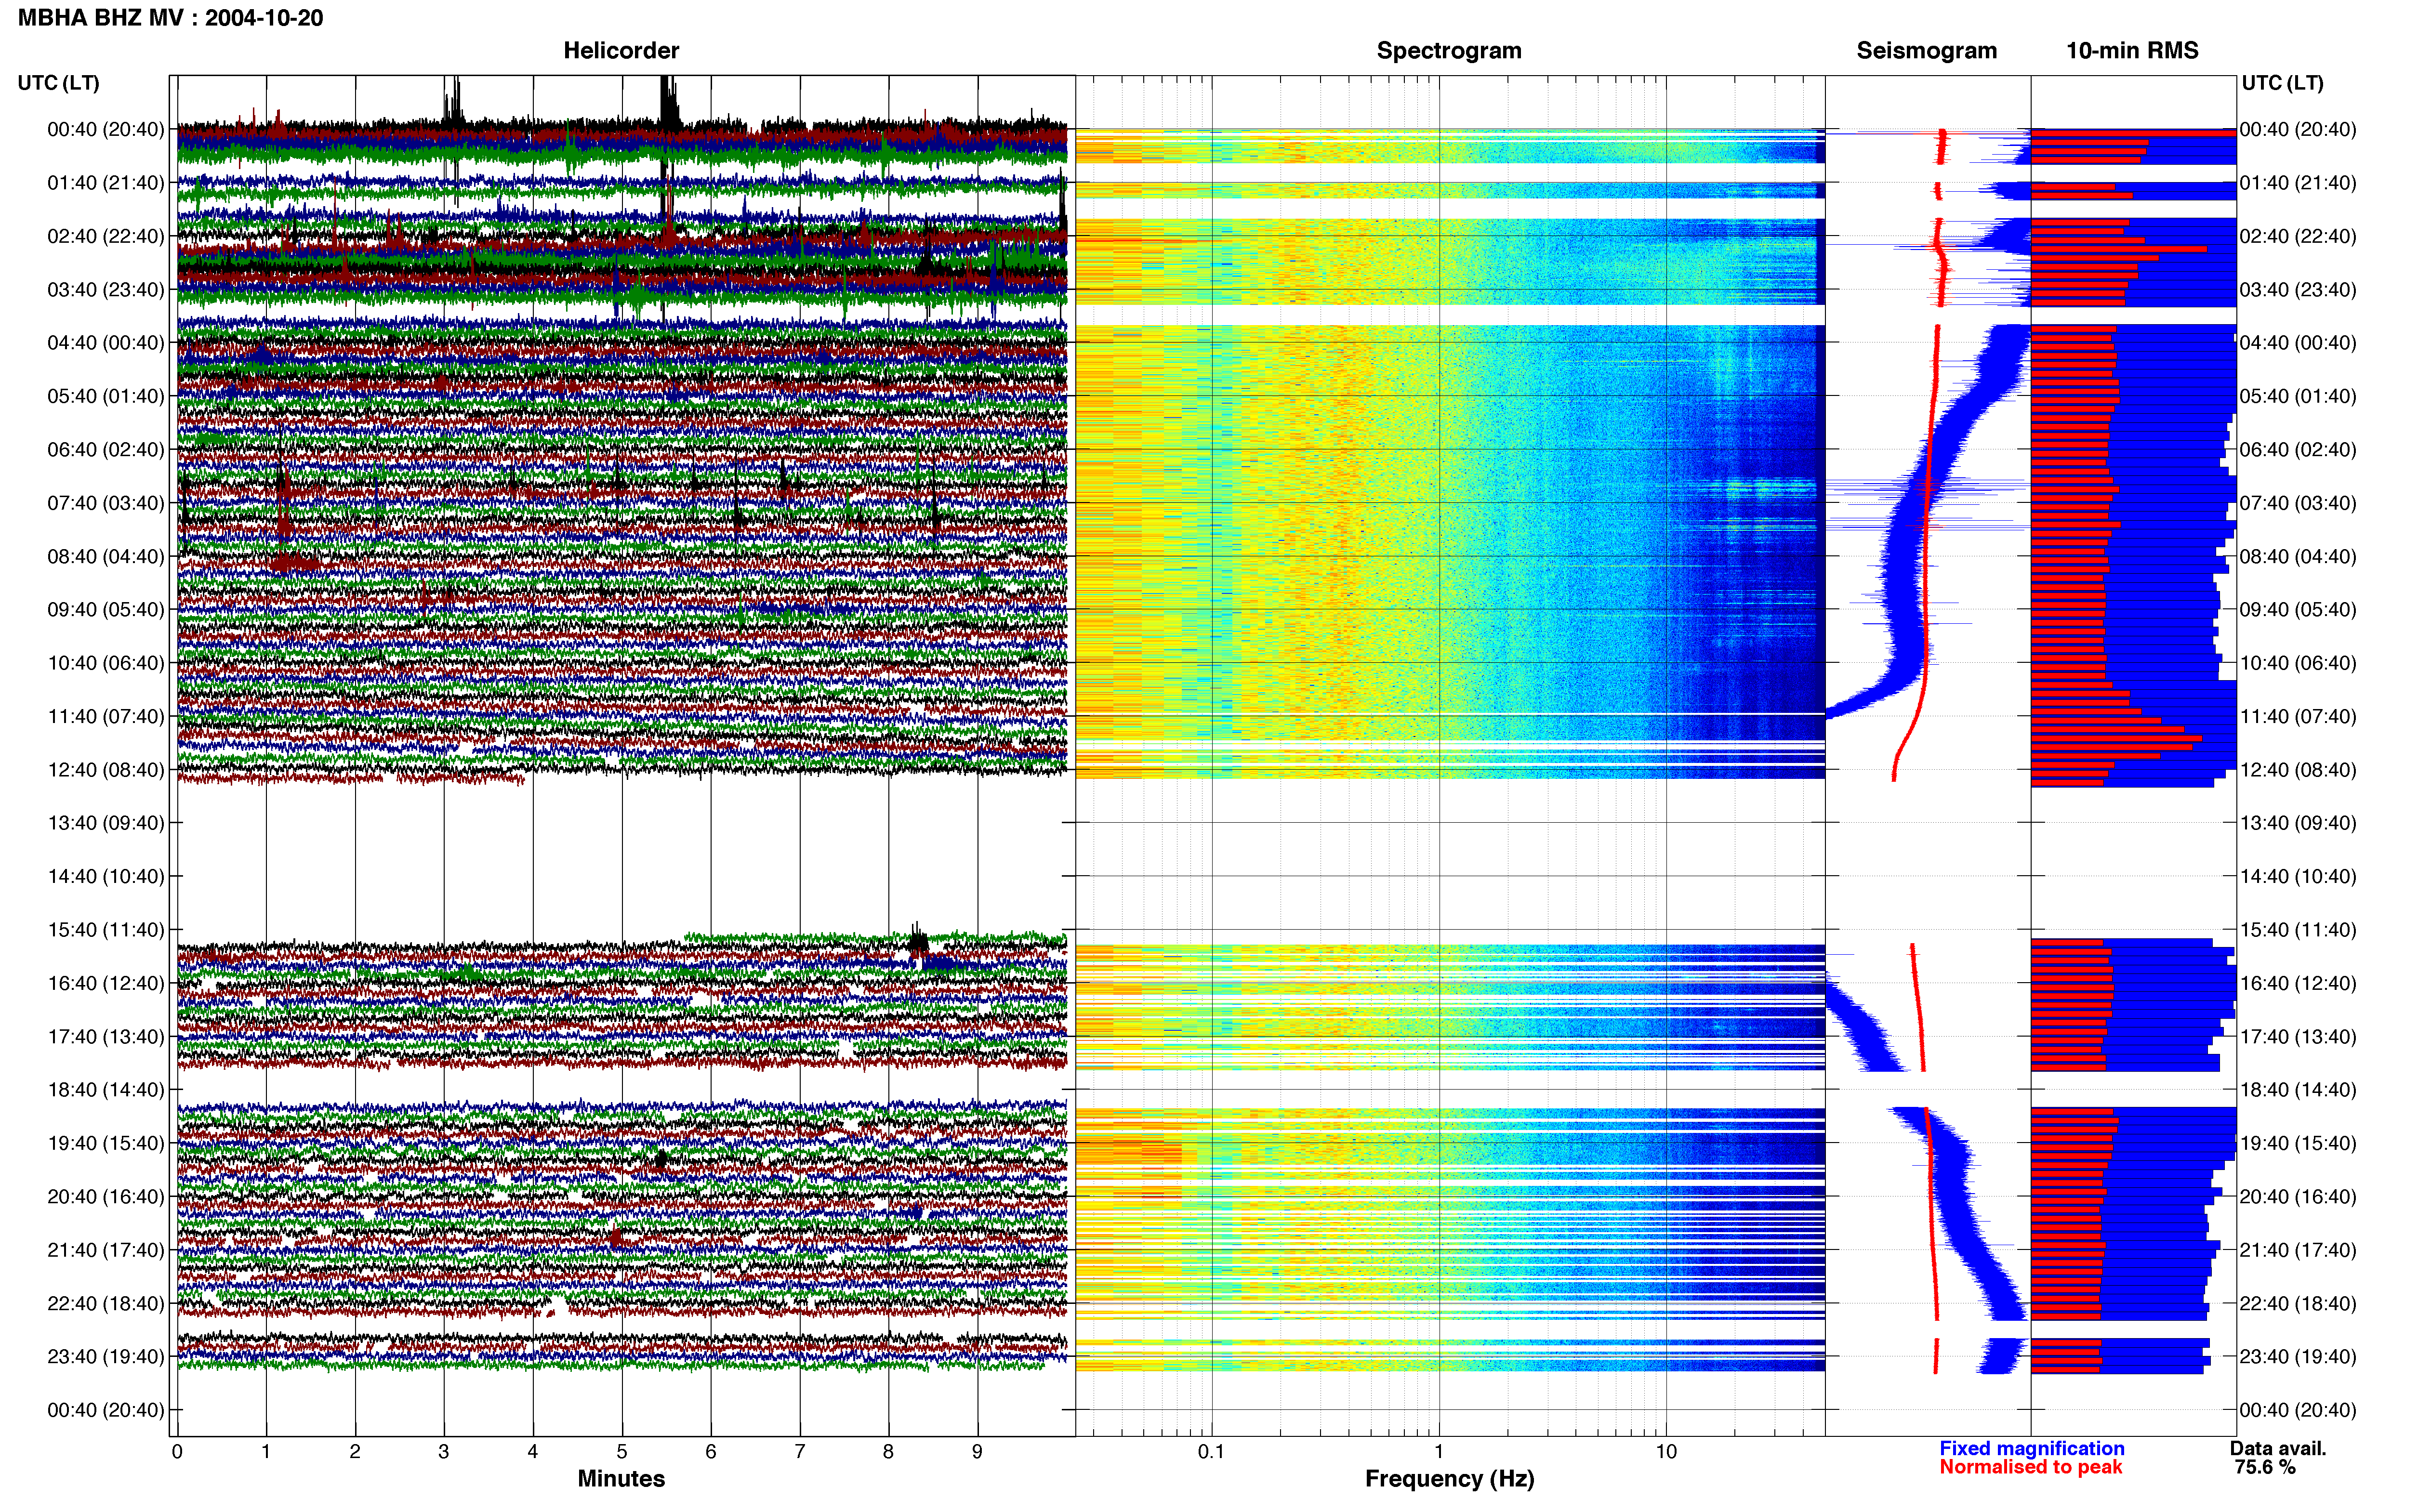
Task: Click the 05:40 (01:40) label on left axis
Action: tap(105, 396)
